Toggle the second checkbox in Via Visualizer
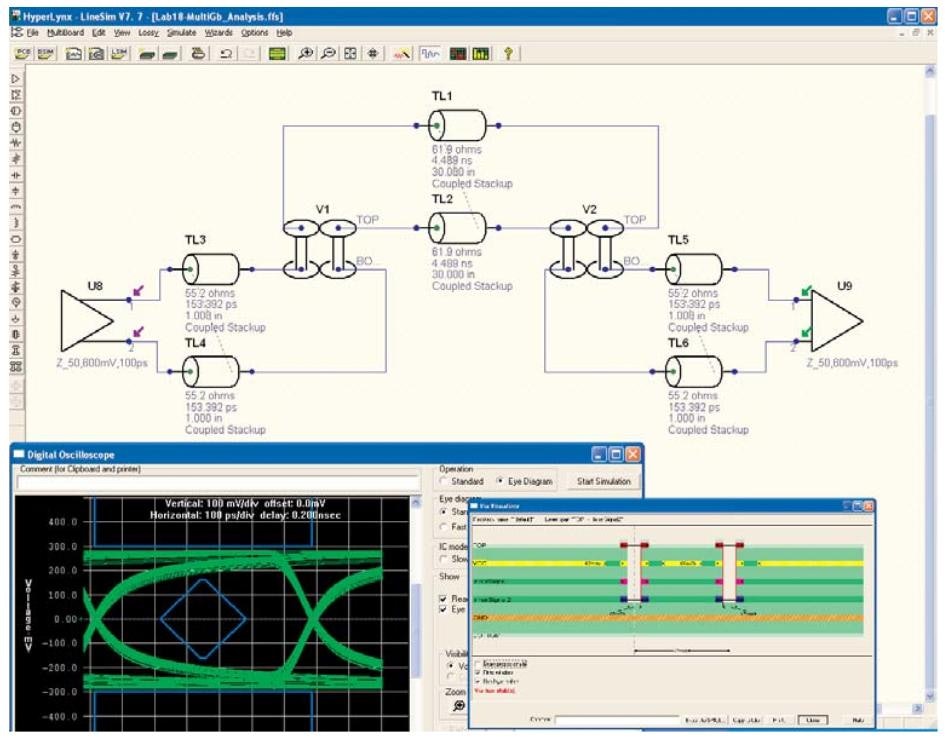Screen dimensions: 945x738 tap(478, 672)
